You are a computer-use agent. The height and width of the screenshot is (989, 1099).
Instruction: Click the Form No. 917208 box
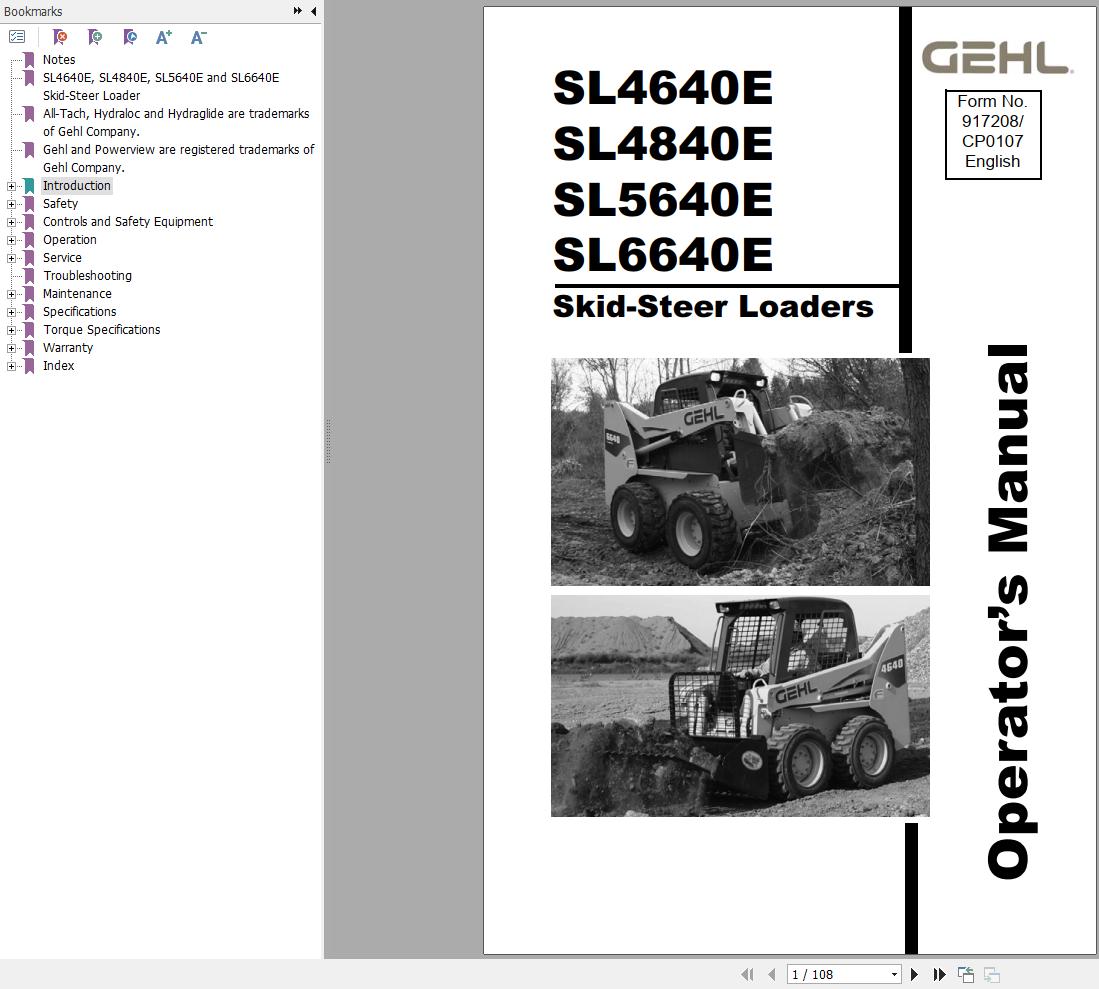(992, 134)
